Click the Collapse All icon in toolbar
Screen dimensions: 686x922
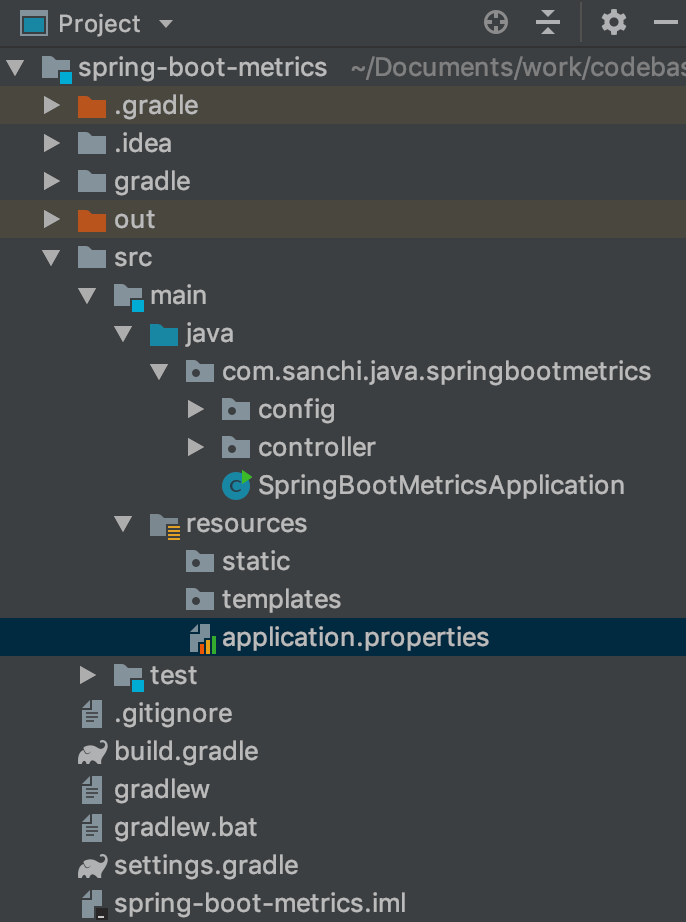coord(549,23)
